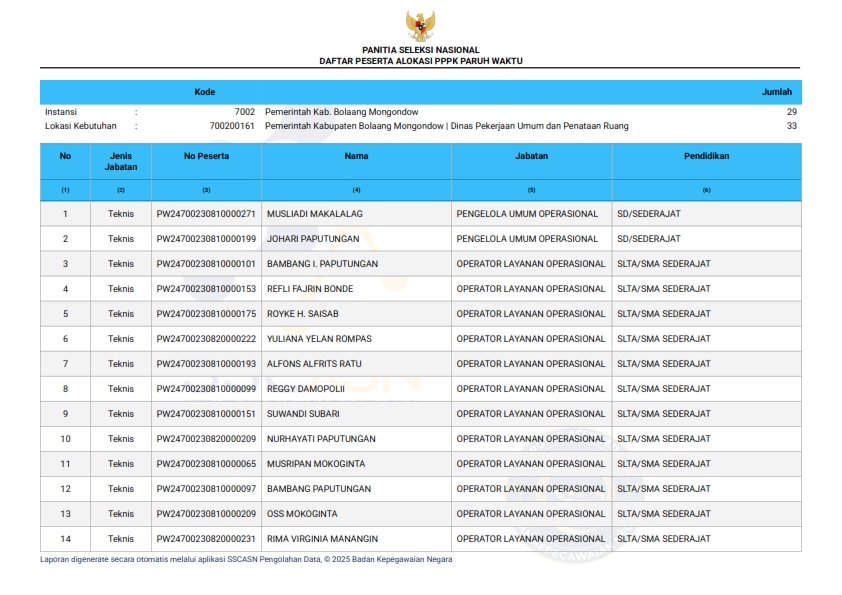Screen dimensions: 842x595
Task: Click participant number PW24700230820000209
Action: coord(206,439)
